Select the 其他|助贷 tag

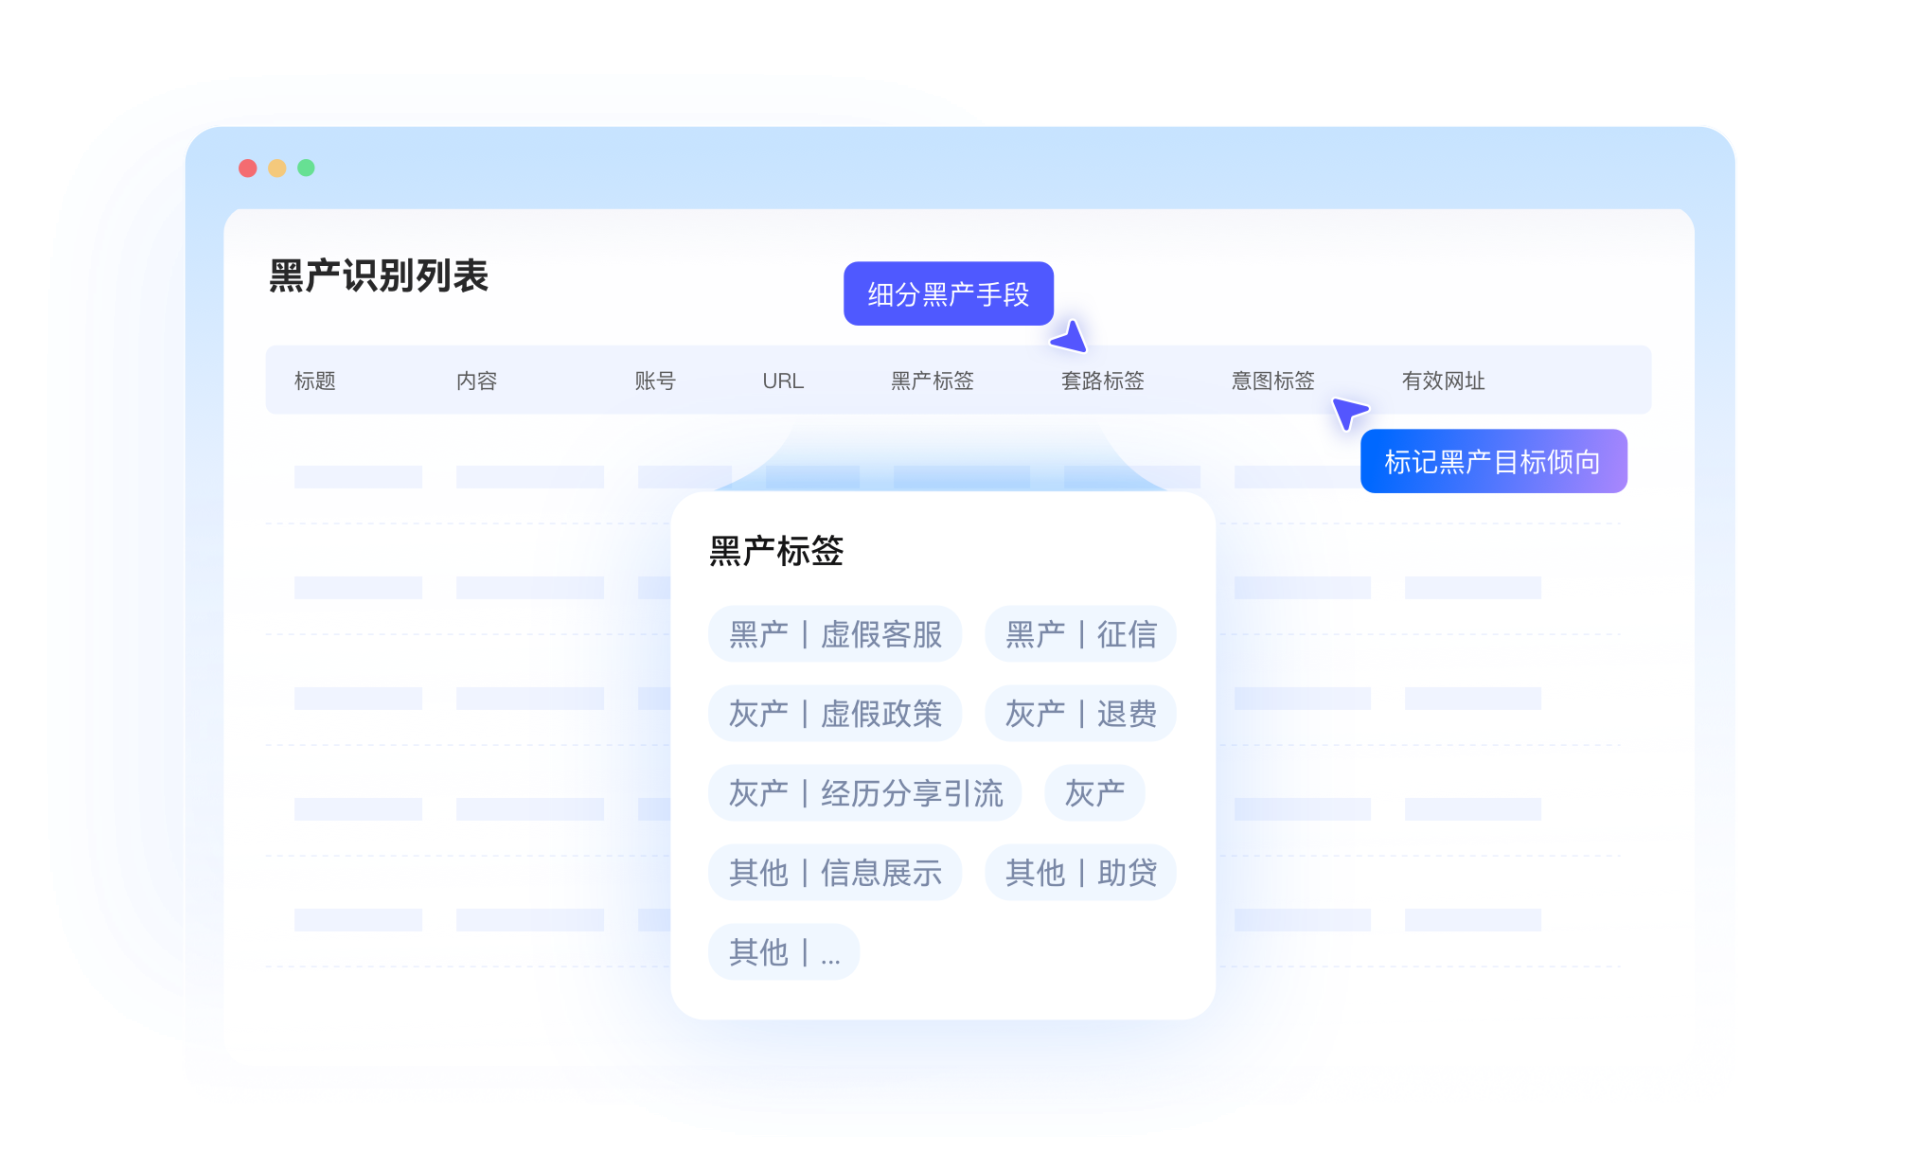1081,872
